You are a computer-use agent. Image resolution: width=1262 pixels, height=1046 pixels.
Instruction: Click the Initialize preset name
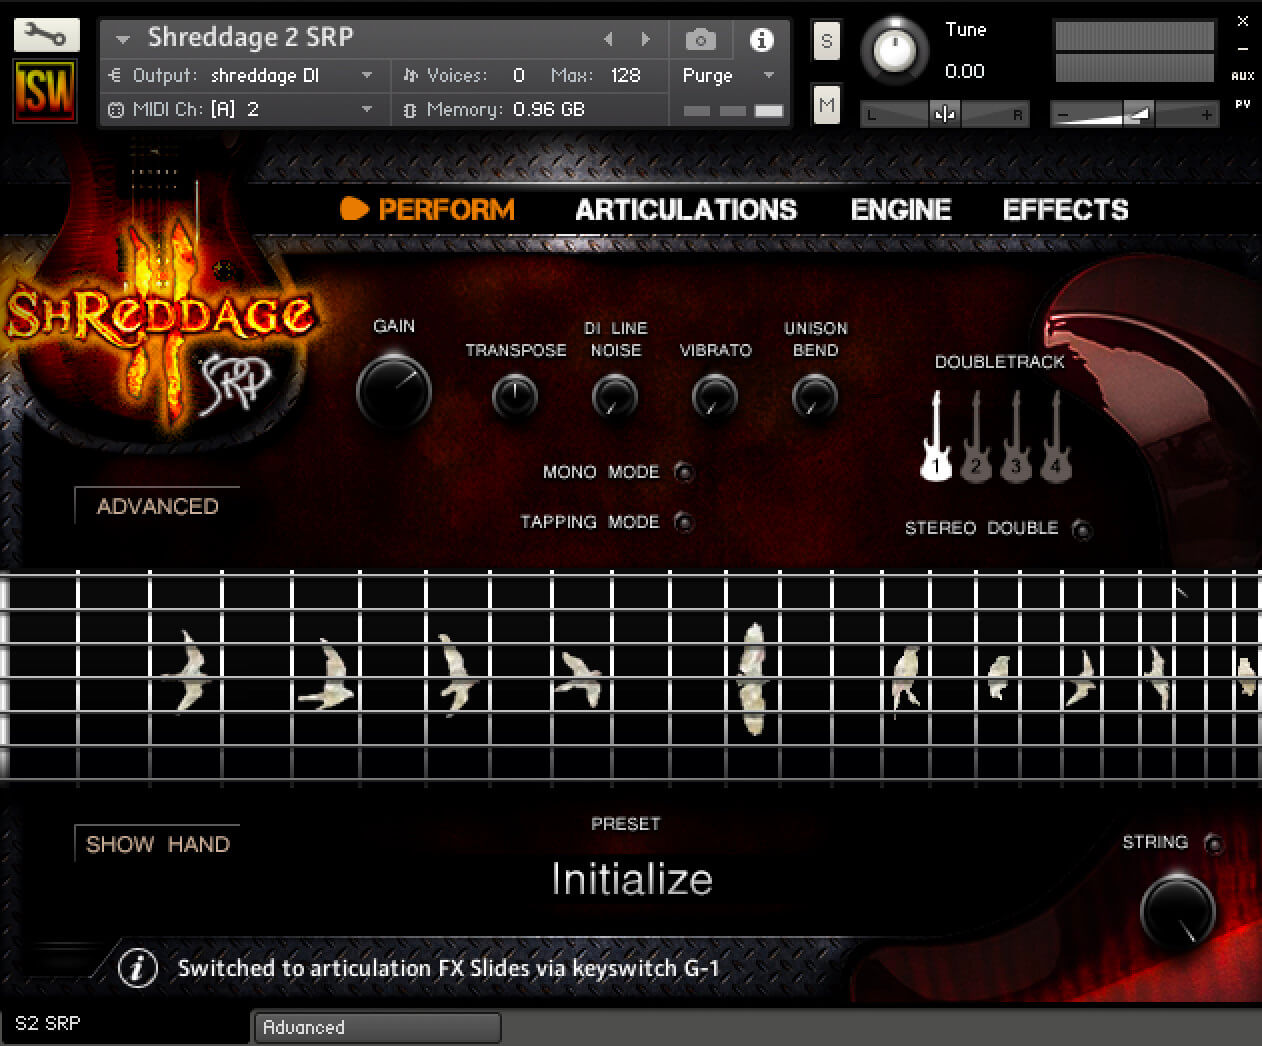(632, 878)
